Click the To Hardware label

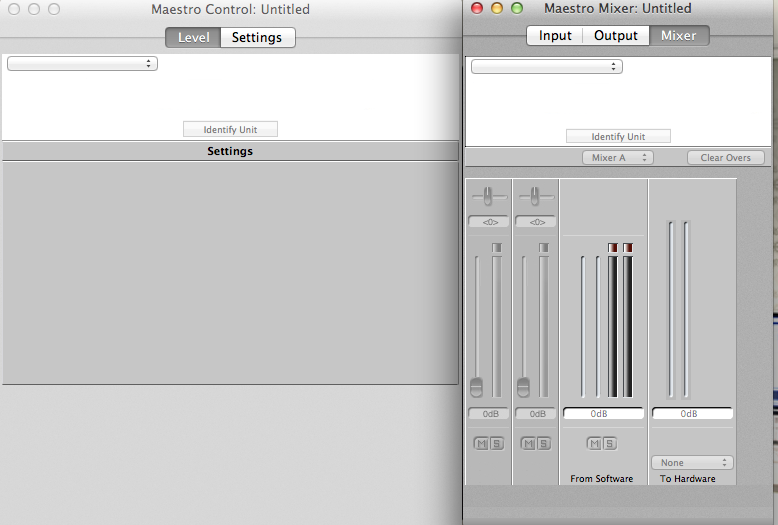click(x=688, y=479)
